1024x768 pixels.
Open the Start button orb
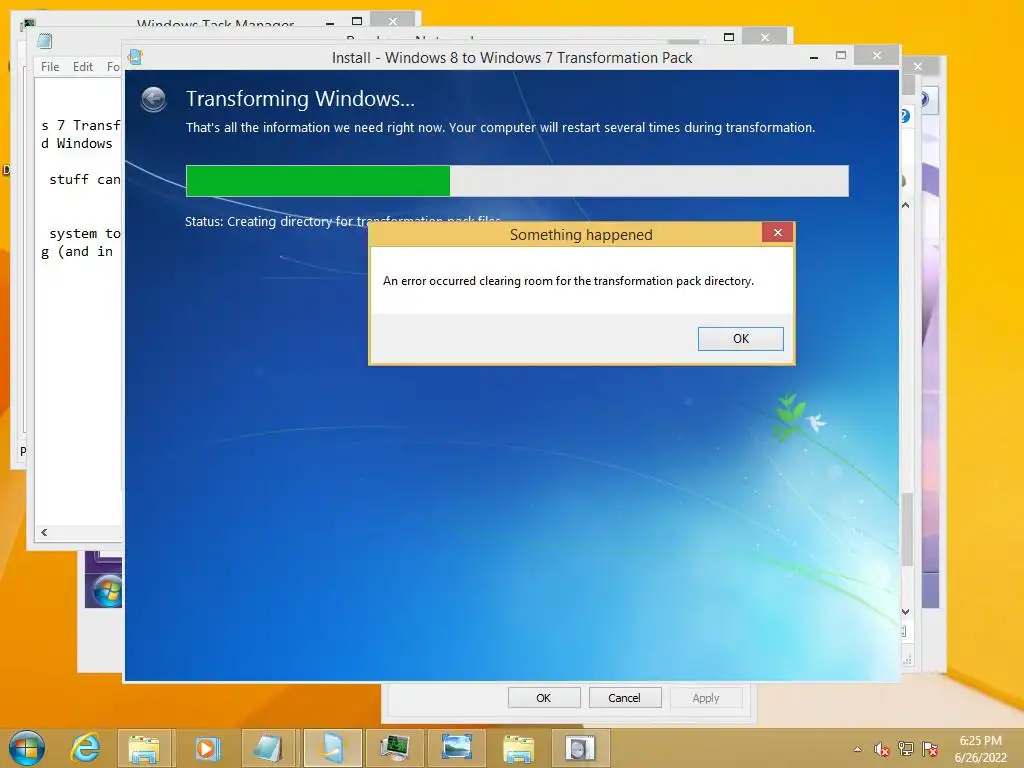[27, 748]
